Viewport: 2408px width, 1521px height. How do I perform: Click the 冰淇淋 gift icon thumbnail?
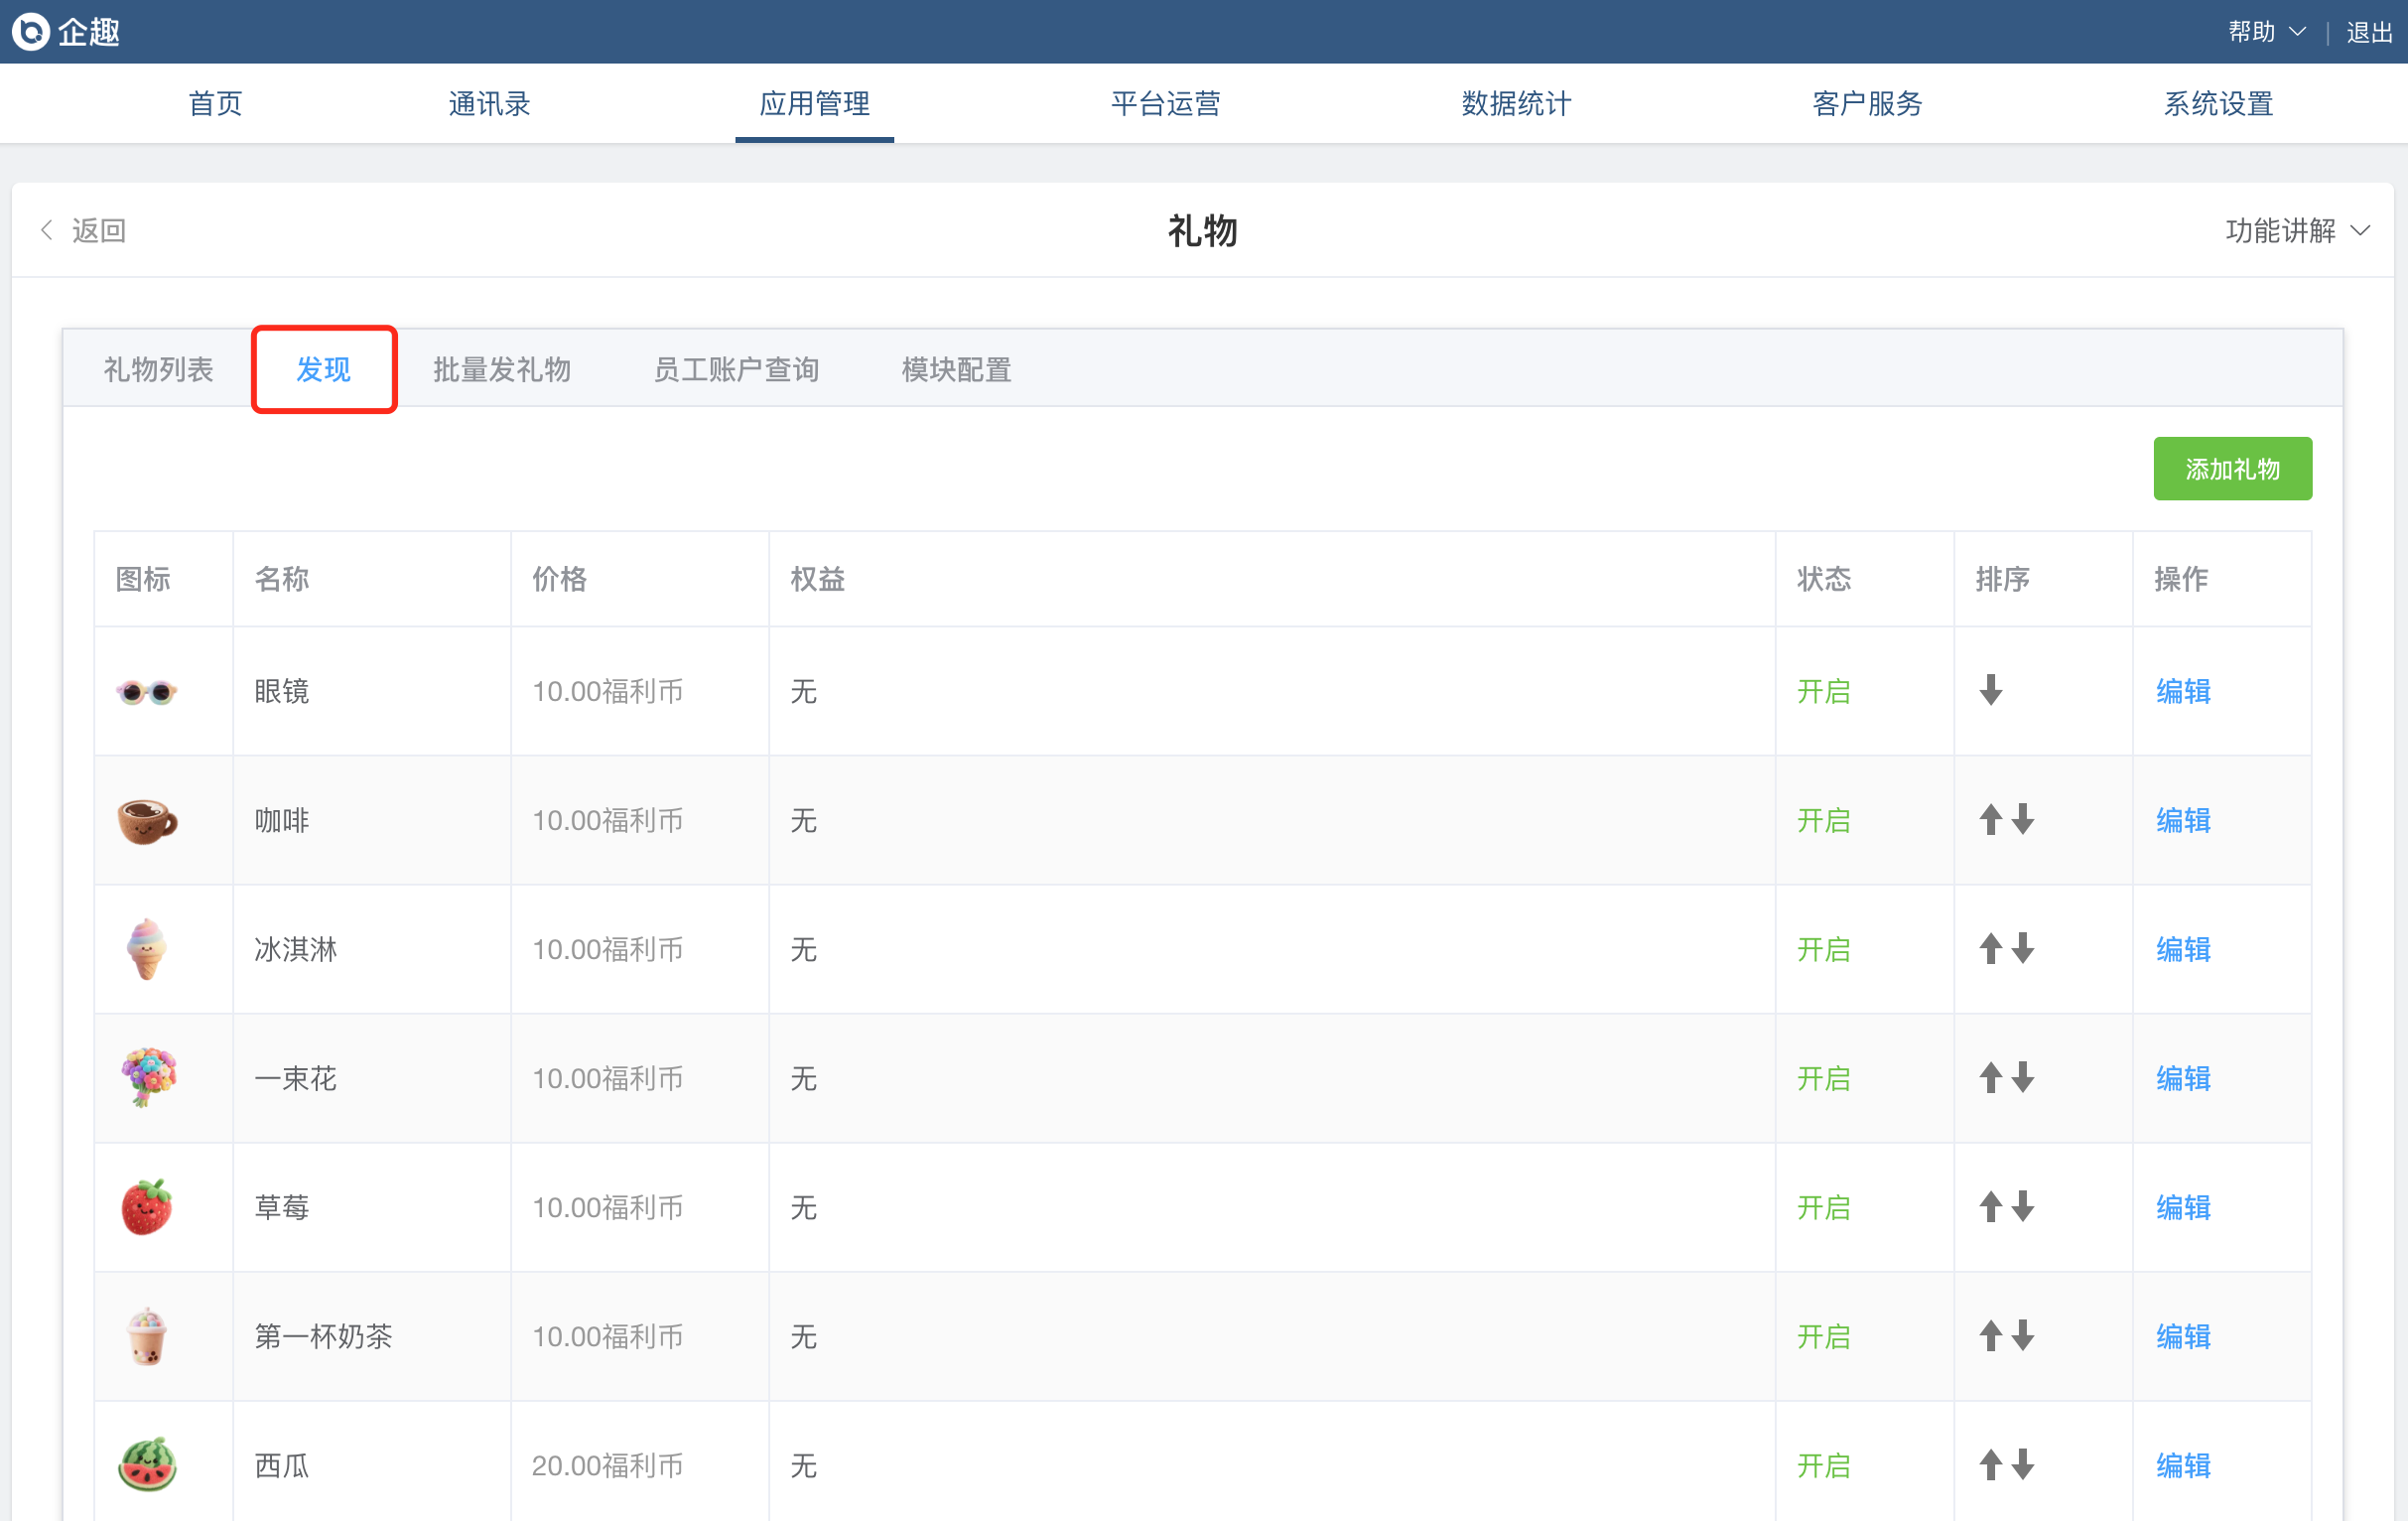(x=147, y=948)
